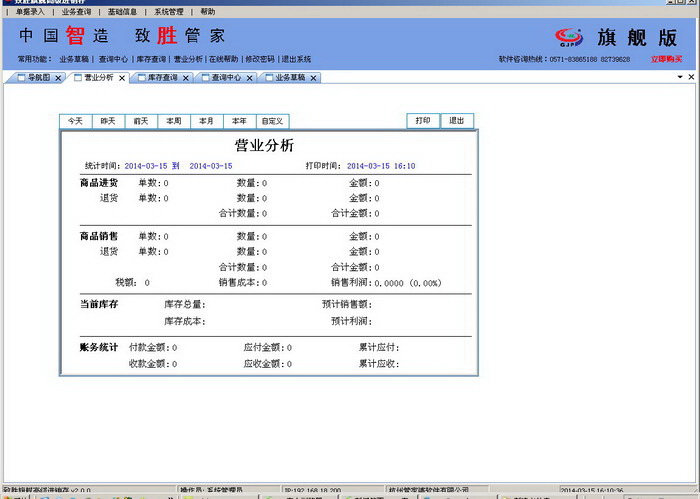This screenshot has width=700, height=499.
Task: Close the 导航图 tab
Action: click(58, 78)
